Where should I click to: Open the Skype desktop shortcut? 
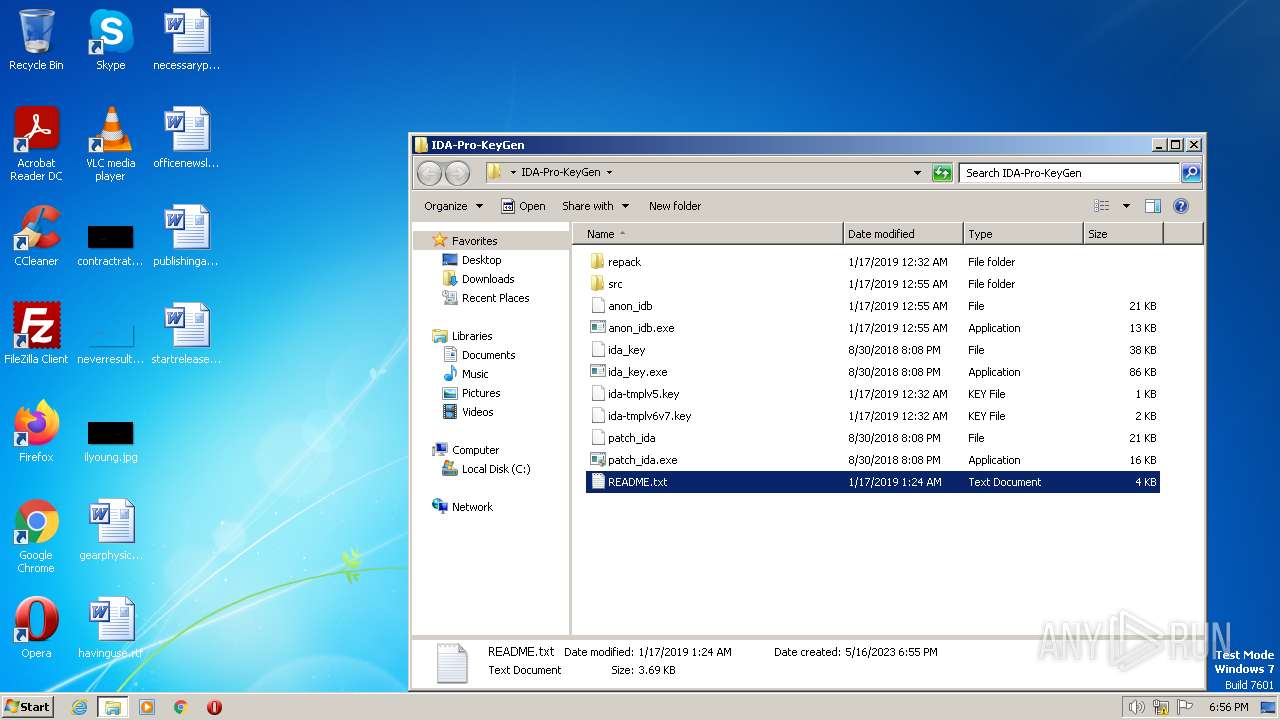click(x=110, y=40)
